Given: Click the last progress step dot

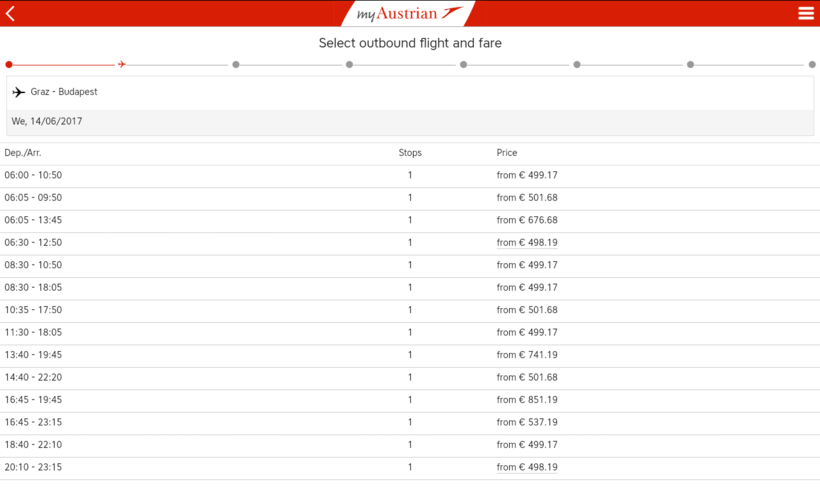Looking at the screenshot, I should [812, 64].
